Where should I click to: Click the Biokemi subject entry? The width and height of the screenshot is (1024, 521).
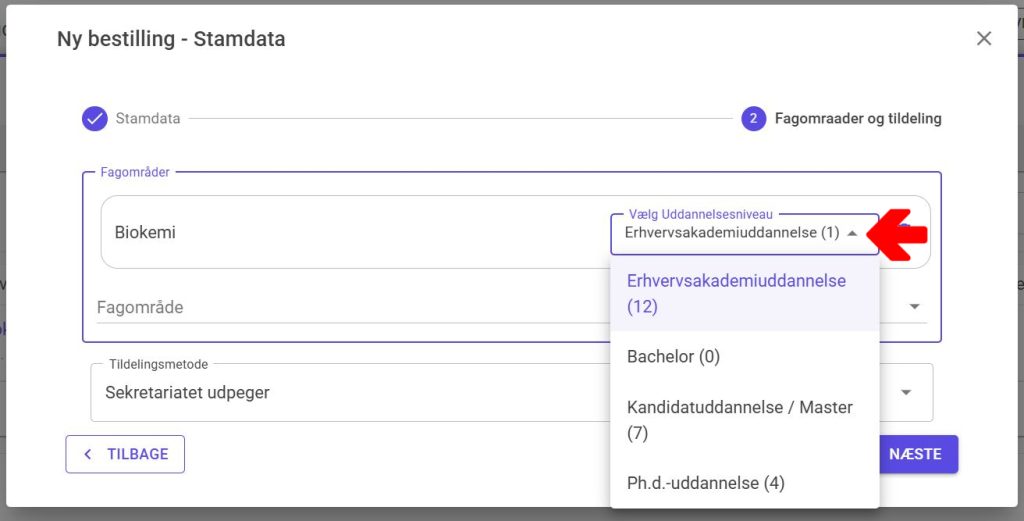[x=145, y=233]
